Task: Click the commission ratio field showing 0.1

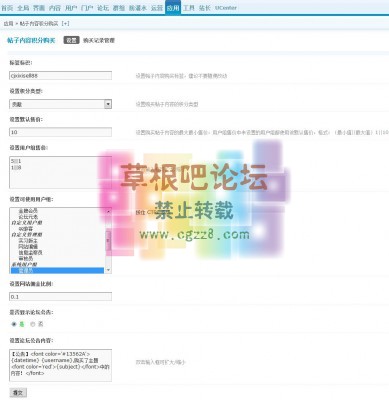Action: pyautogui.click(x=60, y=297)
